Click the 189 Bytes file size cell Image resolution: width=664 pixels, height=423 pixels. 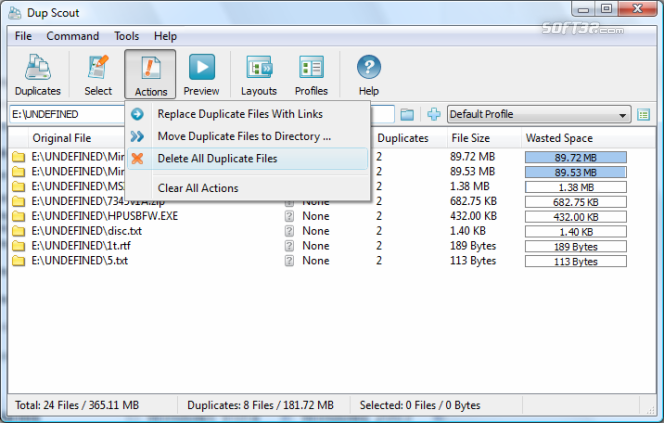(473, 246)
